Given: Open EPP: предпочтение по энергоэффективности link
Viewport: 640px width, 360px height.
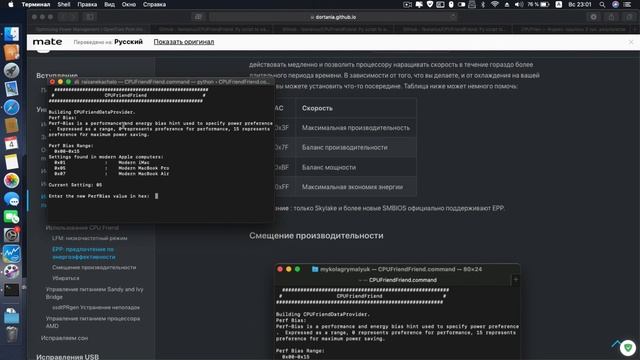Looking at the screenshot, I should click(x=84, y=253).
